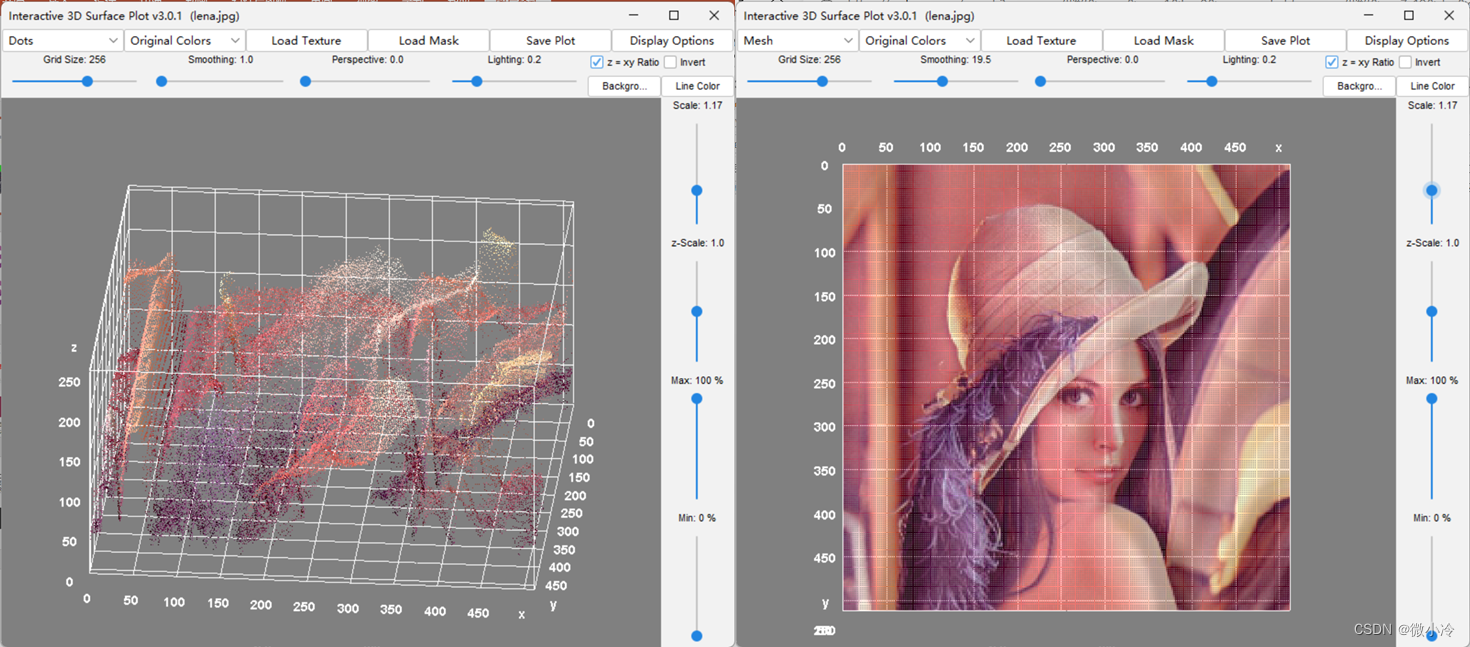Click Load Texture in right window
Viewport: 1470px width, 647px height.
click(1041, 41)
